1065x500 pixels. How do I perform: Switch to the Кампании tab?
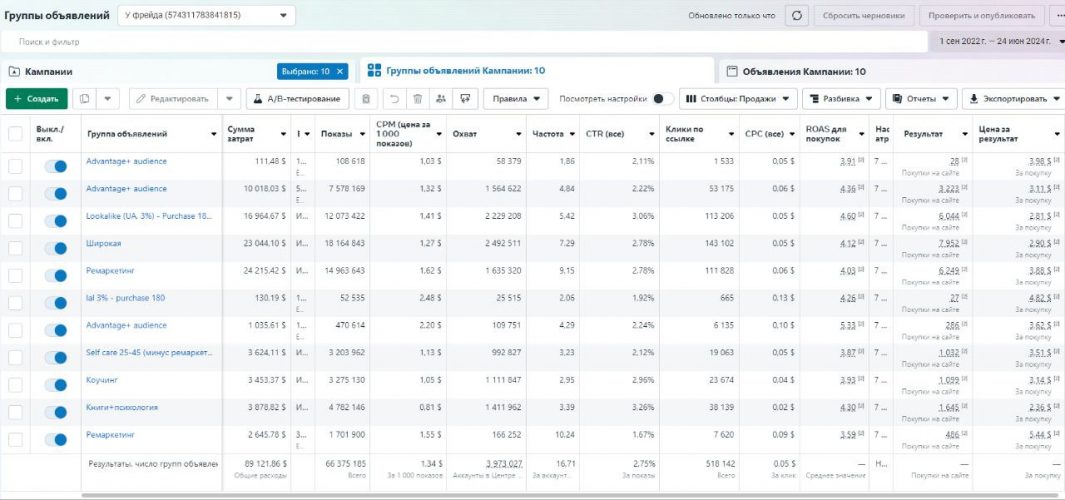click(x=40, y=72)
